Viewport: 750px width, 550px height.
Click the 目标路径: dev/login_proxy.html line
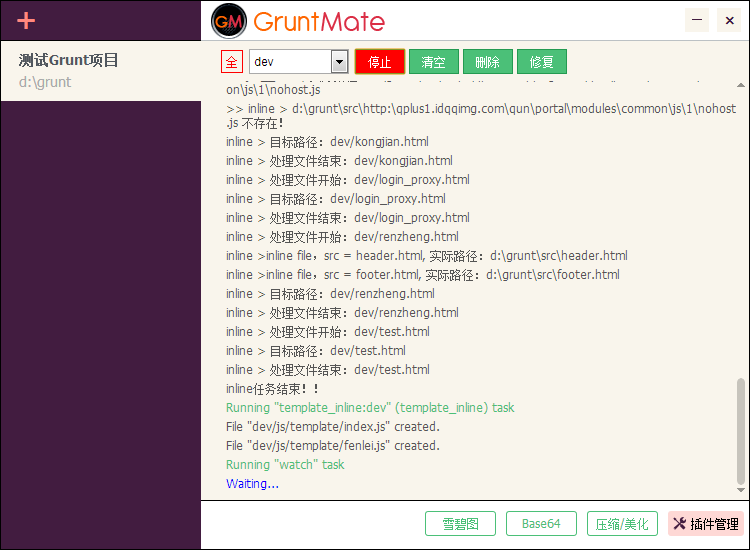336,199
